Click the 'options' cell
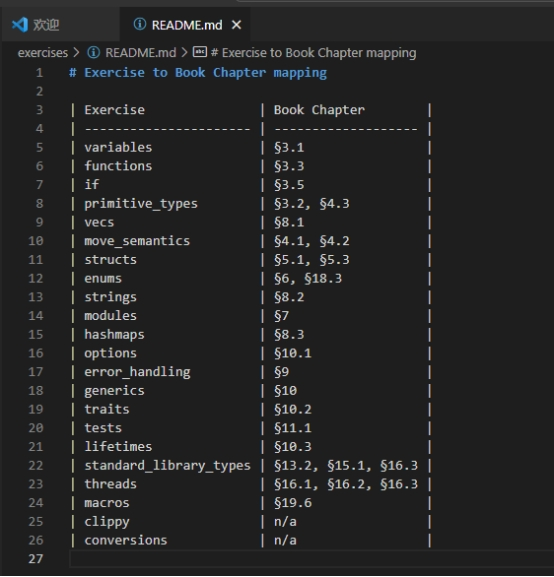 coord(110,353)
